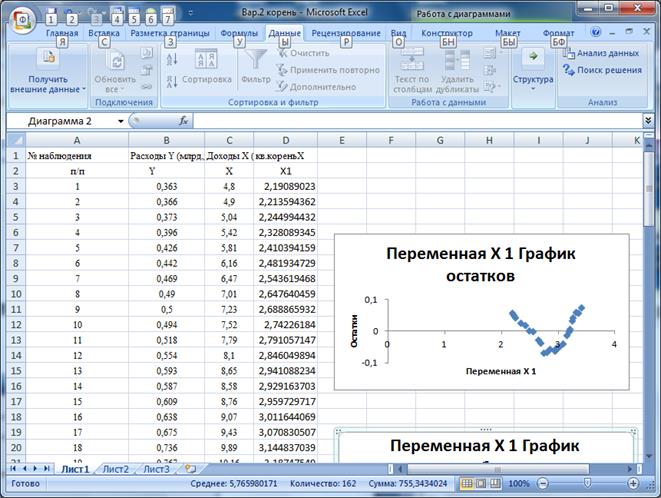Click the Сумма: 755,3434024 status entry

408,483
